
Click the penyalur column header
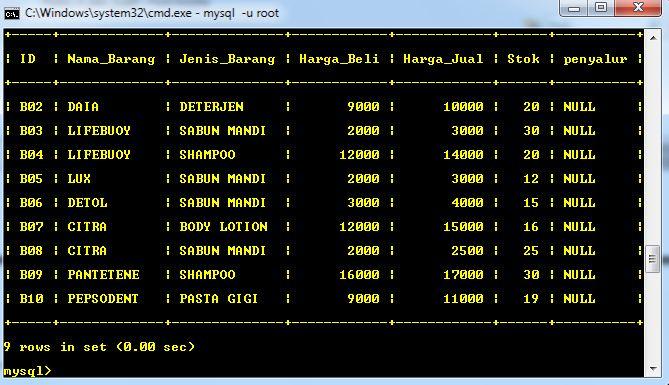click(595, 59)
